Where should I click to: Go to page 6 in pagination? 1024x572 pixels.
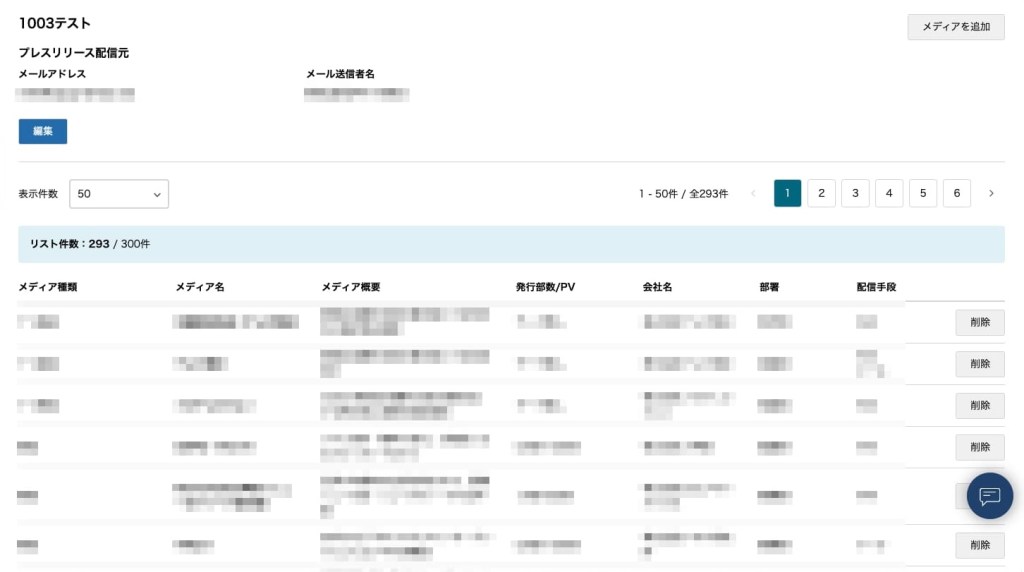tap(956, 194)
